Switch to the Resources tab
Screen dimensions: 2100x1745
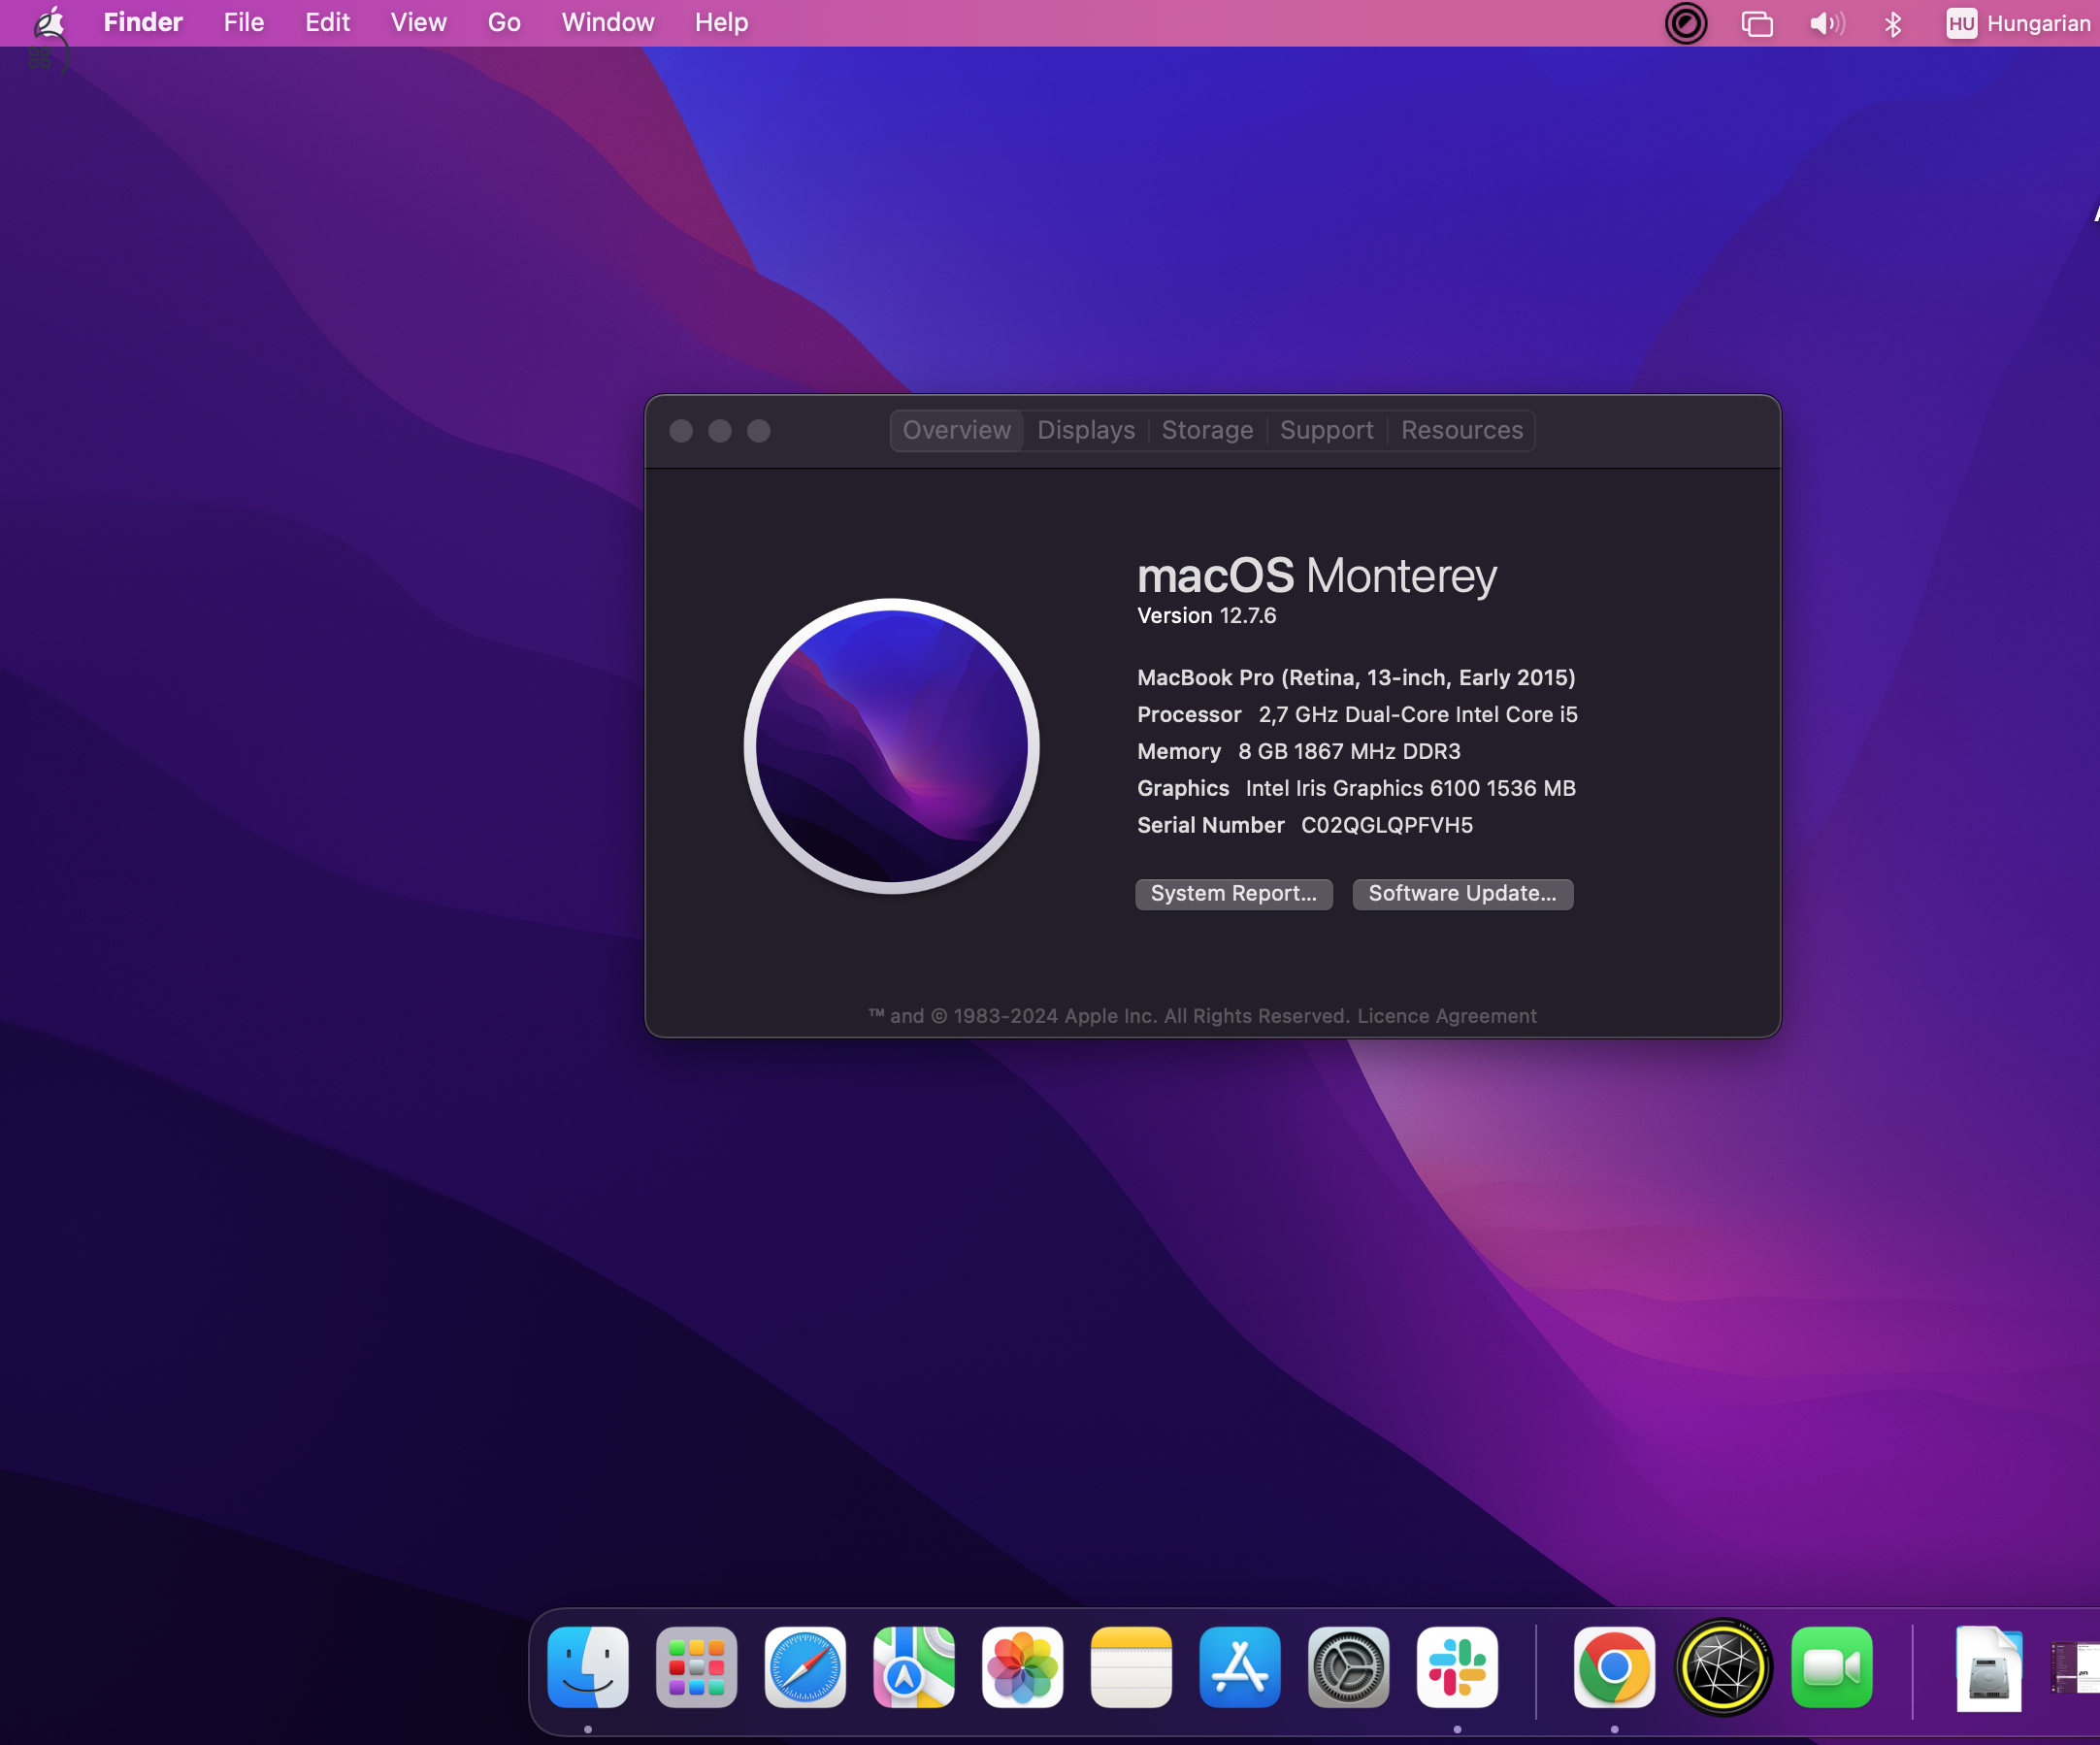pyautogui.click(x=1462, y=430)
